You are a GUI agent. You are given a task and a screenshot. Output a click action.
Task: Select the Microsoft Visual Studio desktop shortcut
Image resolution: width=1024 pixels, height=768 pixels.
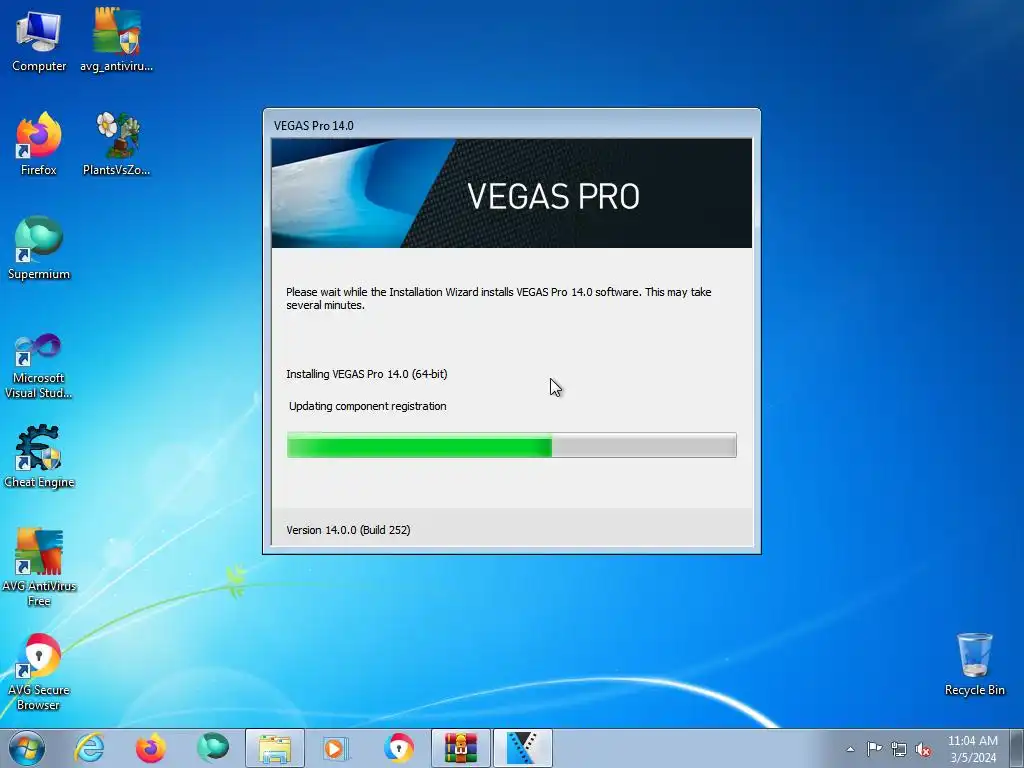click(x=39, y=366)
